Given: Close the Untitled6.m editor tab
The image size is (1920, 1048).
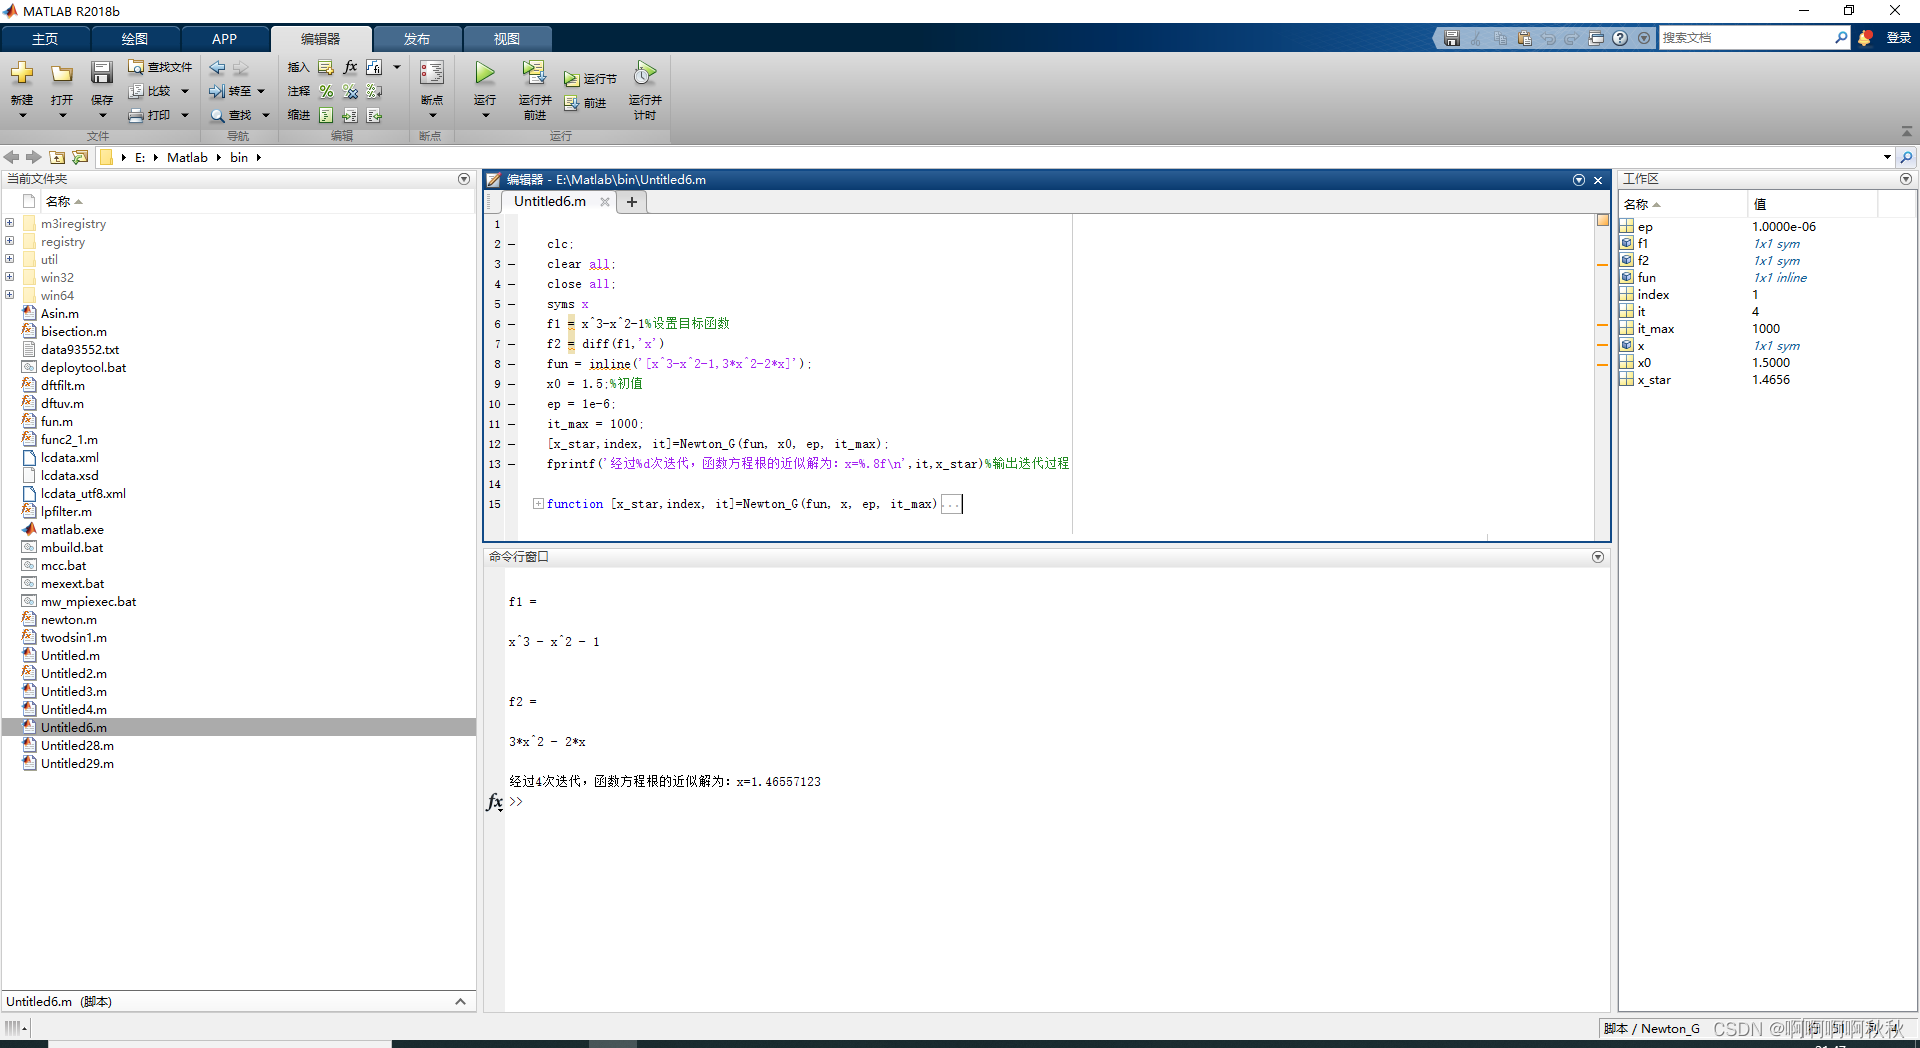Looking at the screenshot, I should tap(605, 202).
